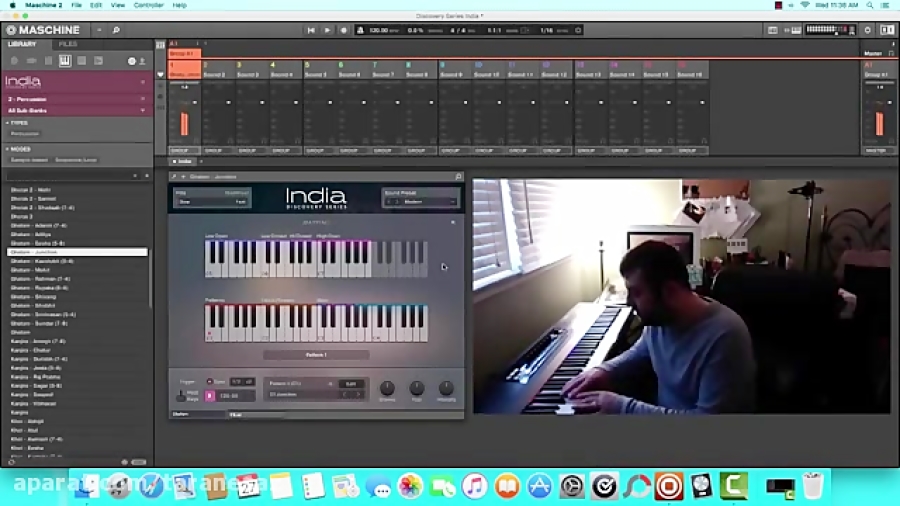The height and width of the screenshot is (506, 900).
Task: Click the info icon at the browser bottom left
Action: point(11,462)
